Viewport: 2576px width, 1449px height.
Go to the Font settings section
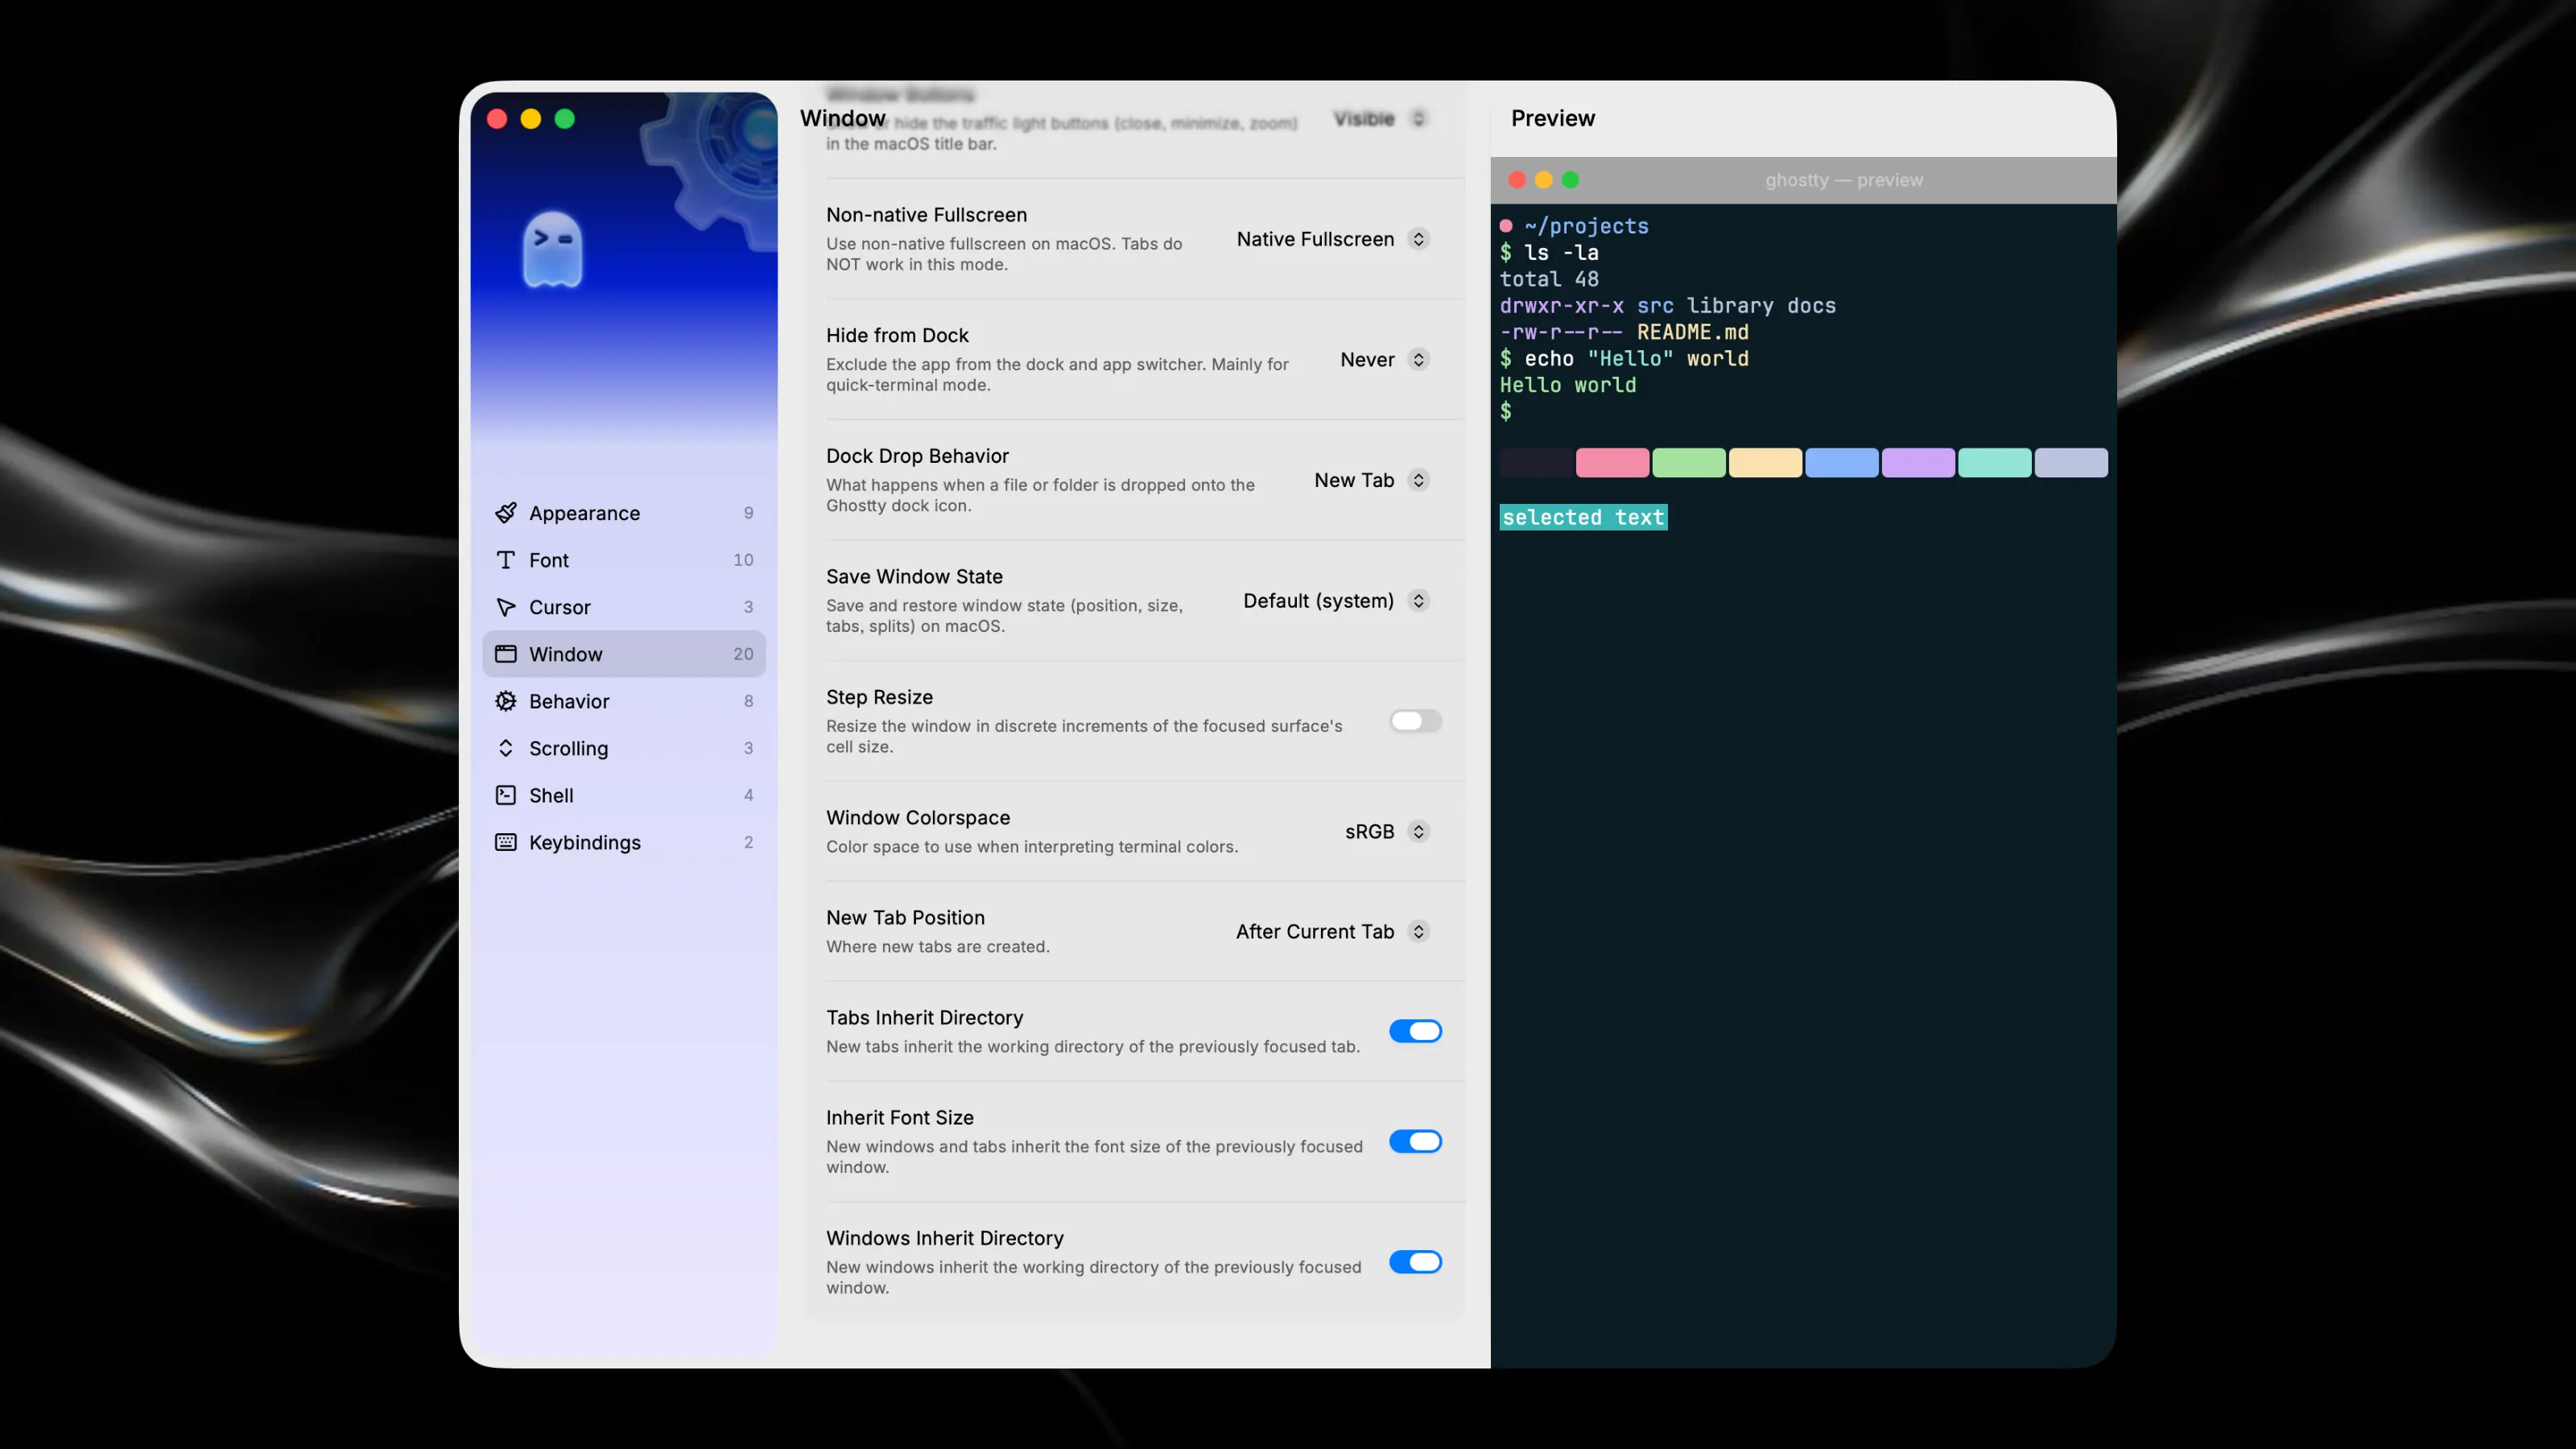624,560
